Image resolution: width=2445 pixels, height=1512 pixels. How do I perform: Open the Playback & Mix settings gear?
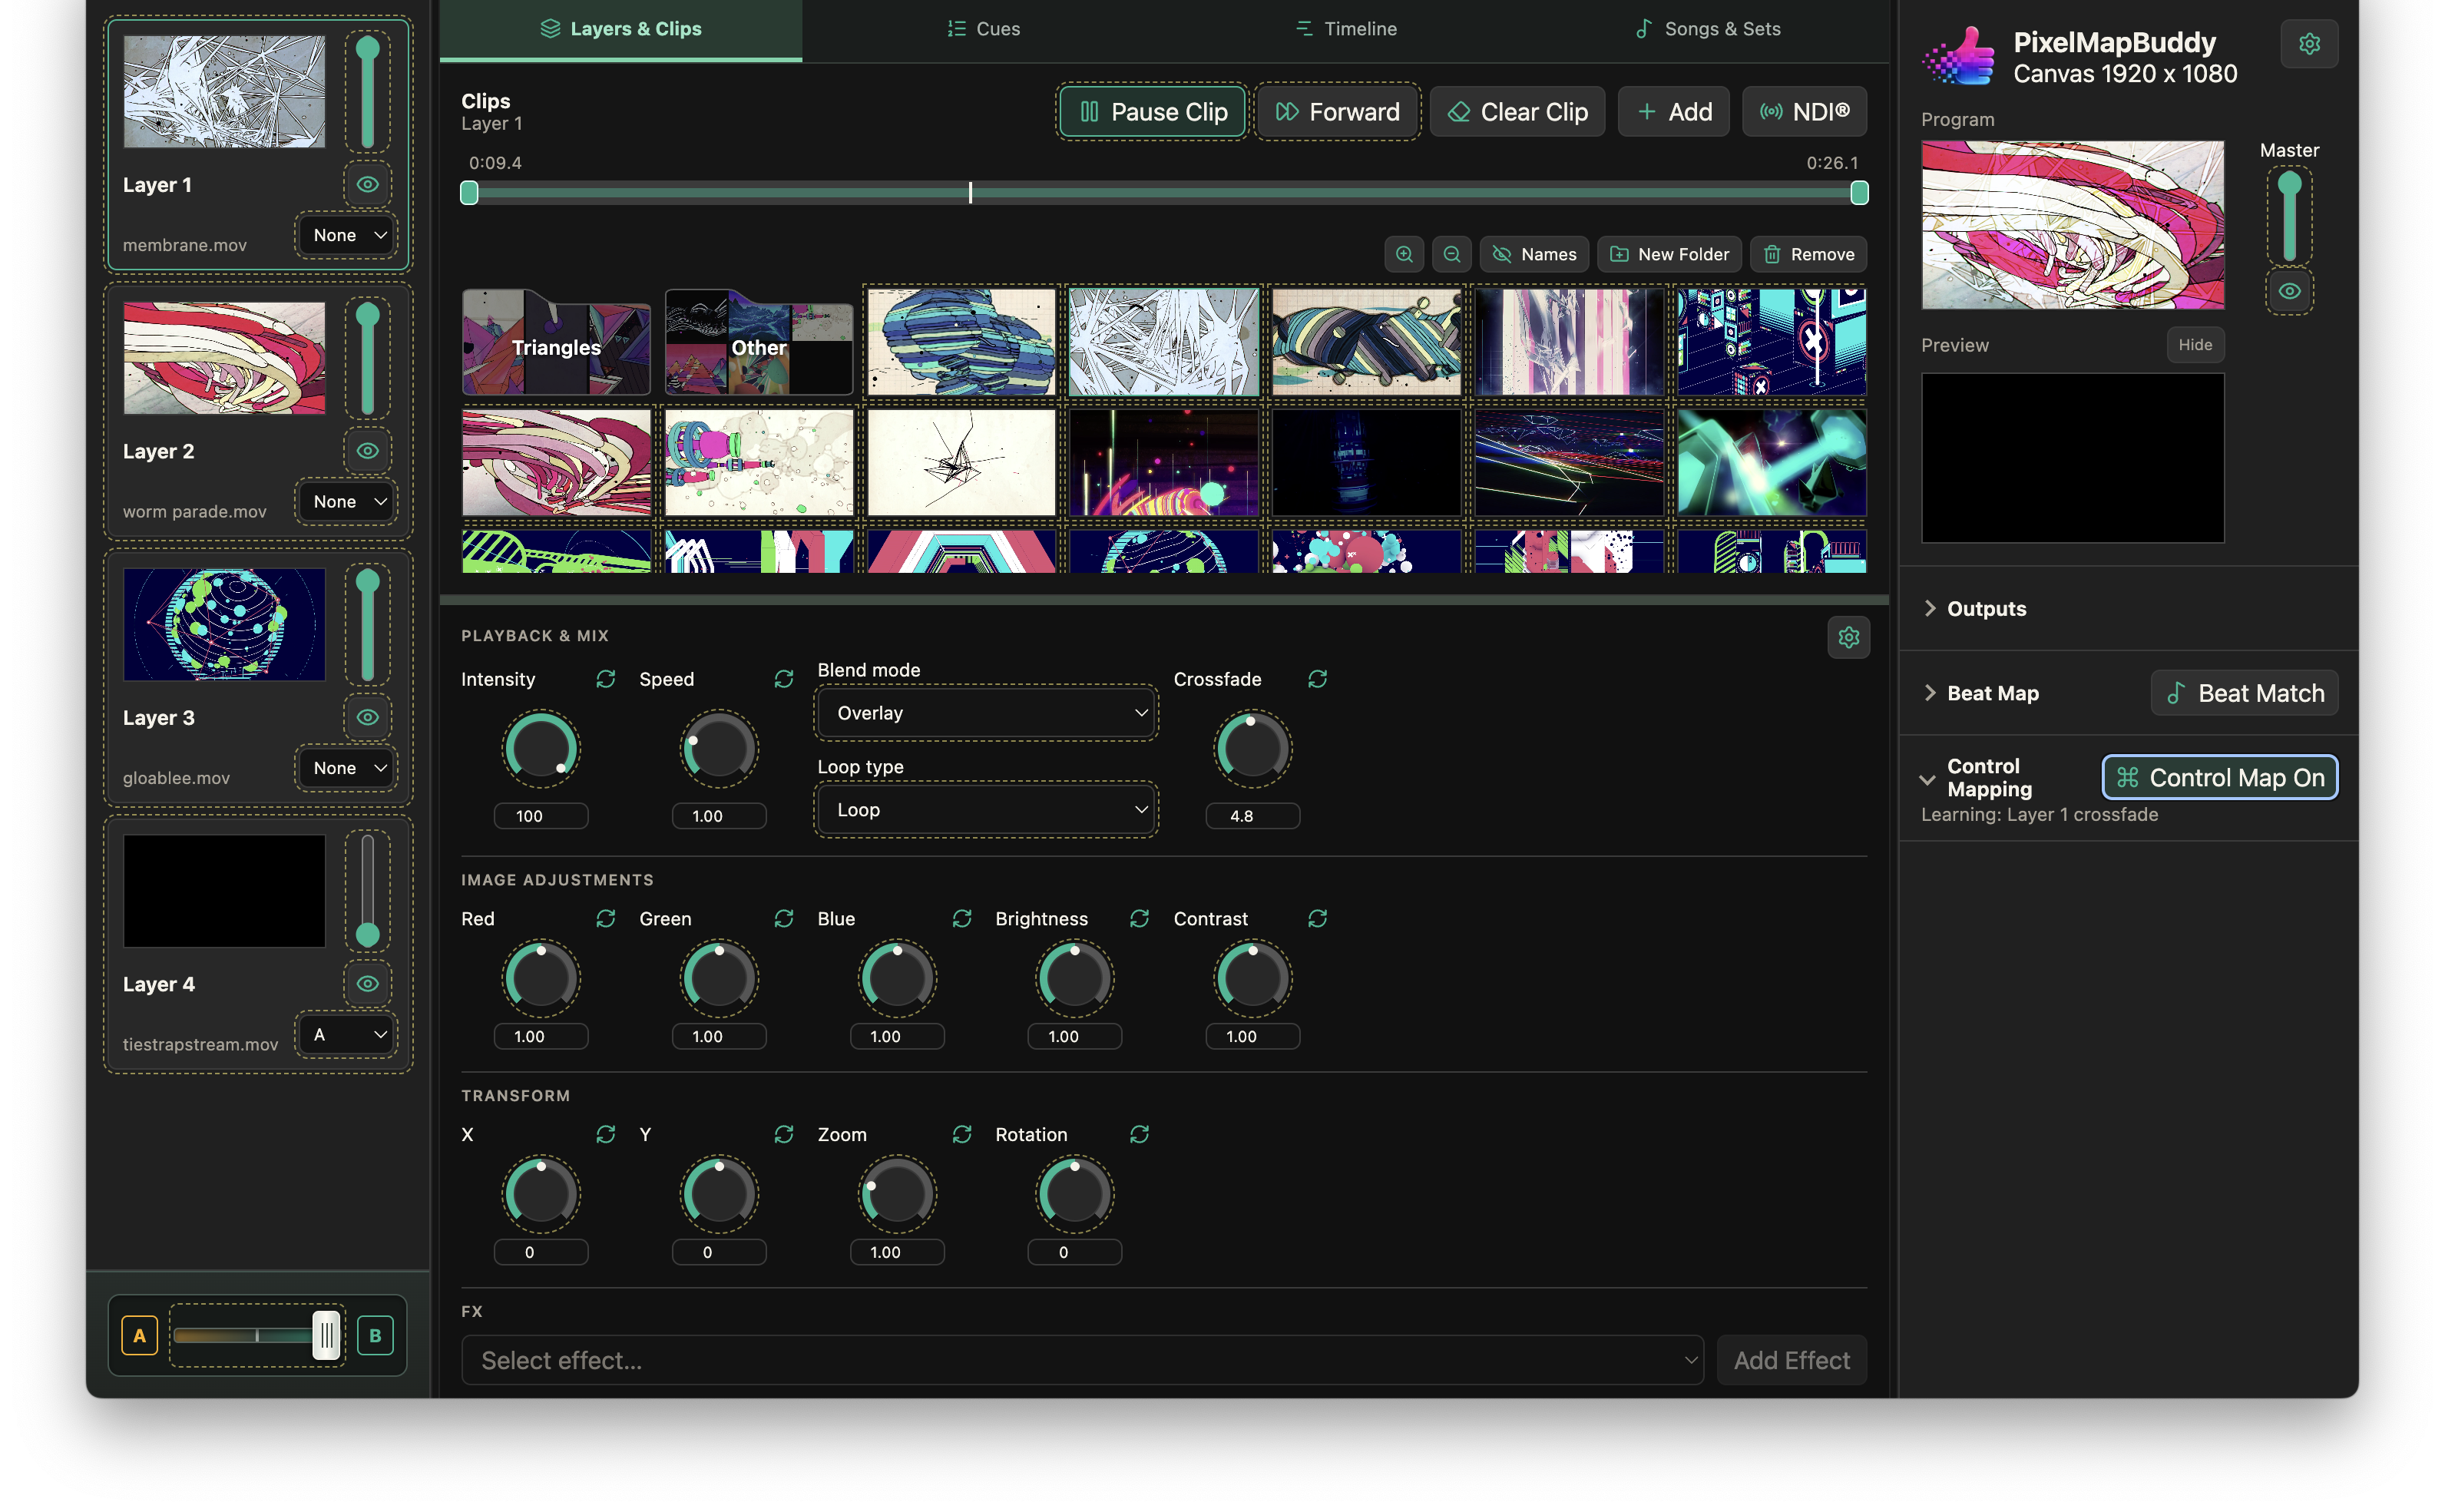click(x=1848, y=637)
